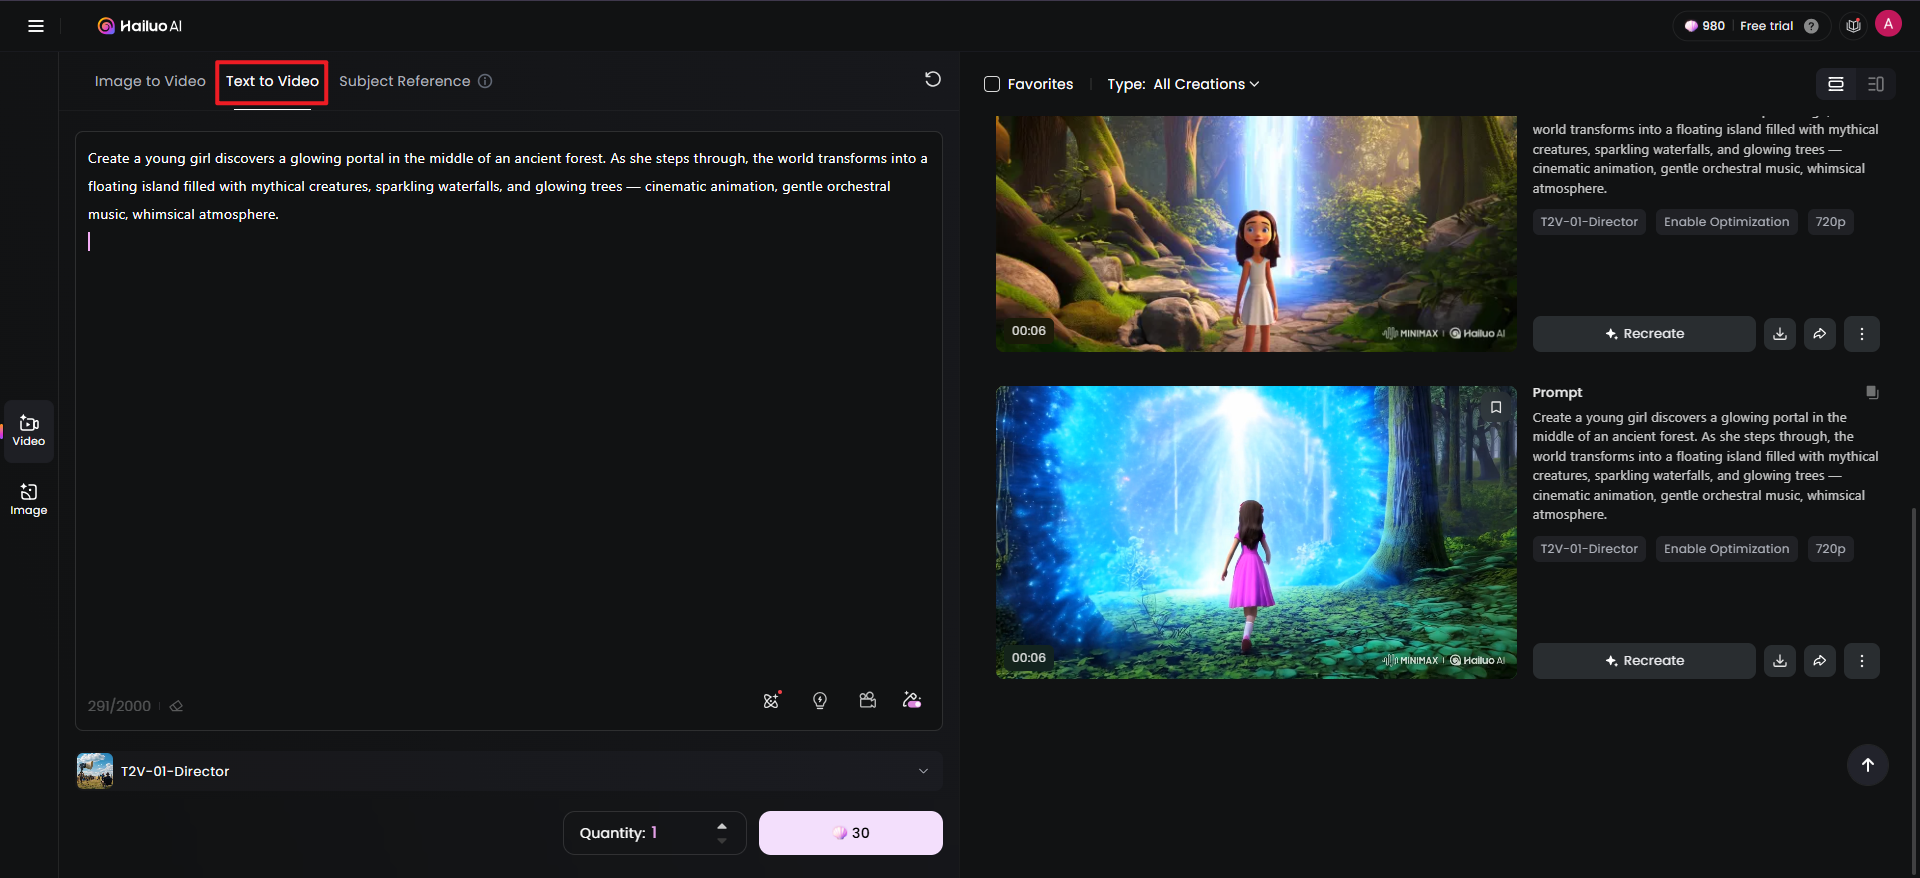Screen dimensions: 1920x878
Task: Decrease Quantity with the down arrow
Action: [x=722, y=841]
